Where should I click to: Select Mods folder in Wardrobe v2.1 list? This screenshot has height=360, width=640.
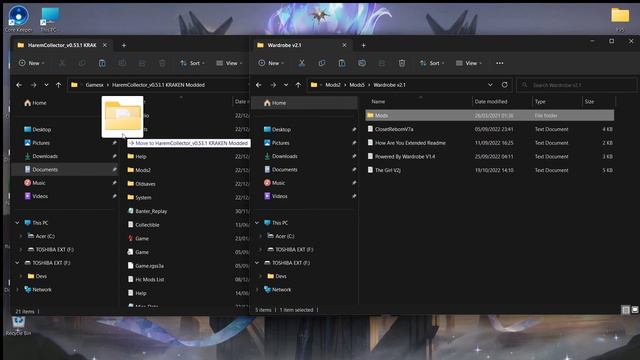pos(489,116)
